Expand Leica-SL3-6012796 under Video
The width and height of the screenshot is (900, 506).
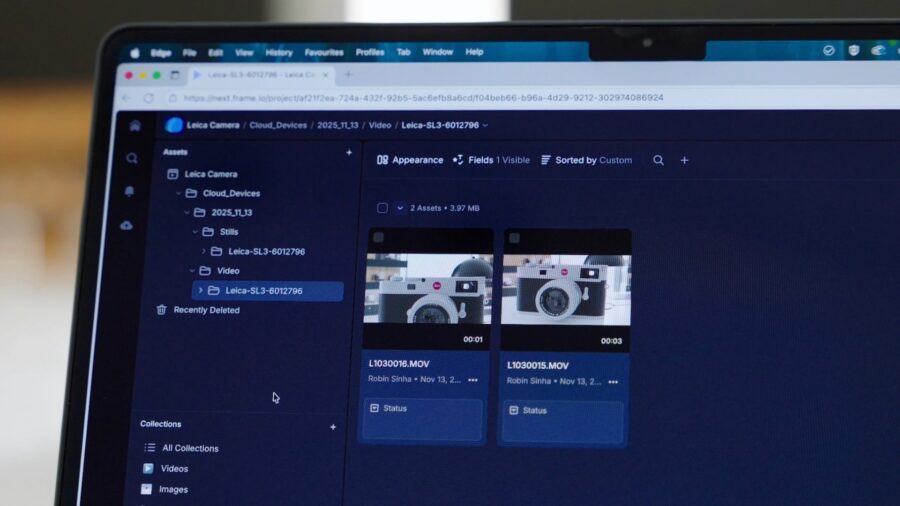click(200, 291)
